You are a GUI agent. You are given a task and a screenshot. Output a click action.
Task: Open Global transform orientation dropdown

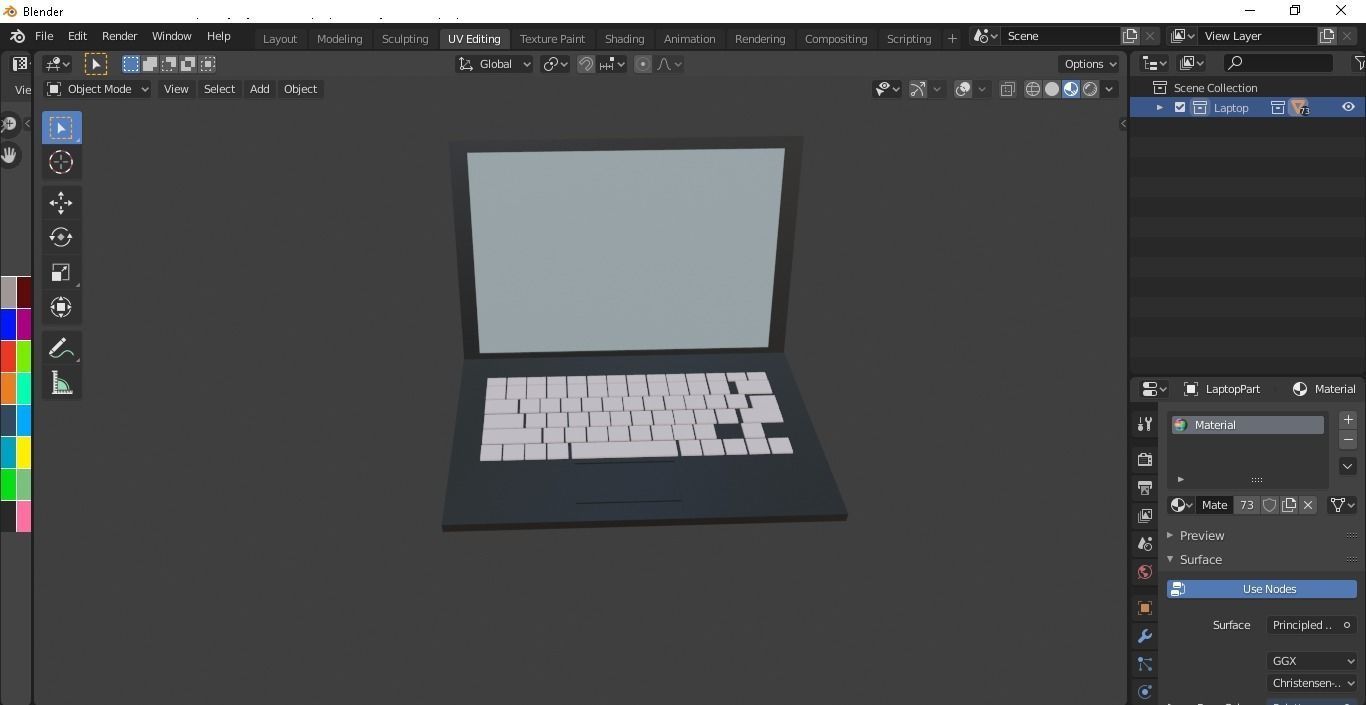coord(494,64)
